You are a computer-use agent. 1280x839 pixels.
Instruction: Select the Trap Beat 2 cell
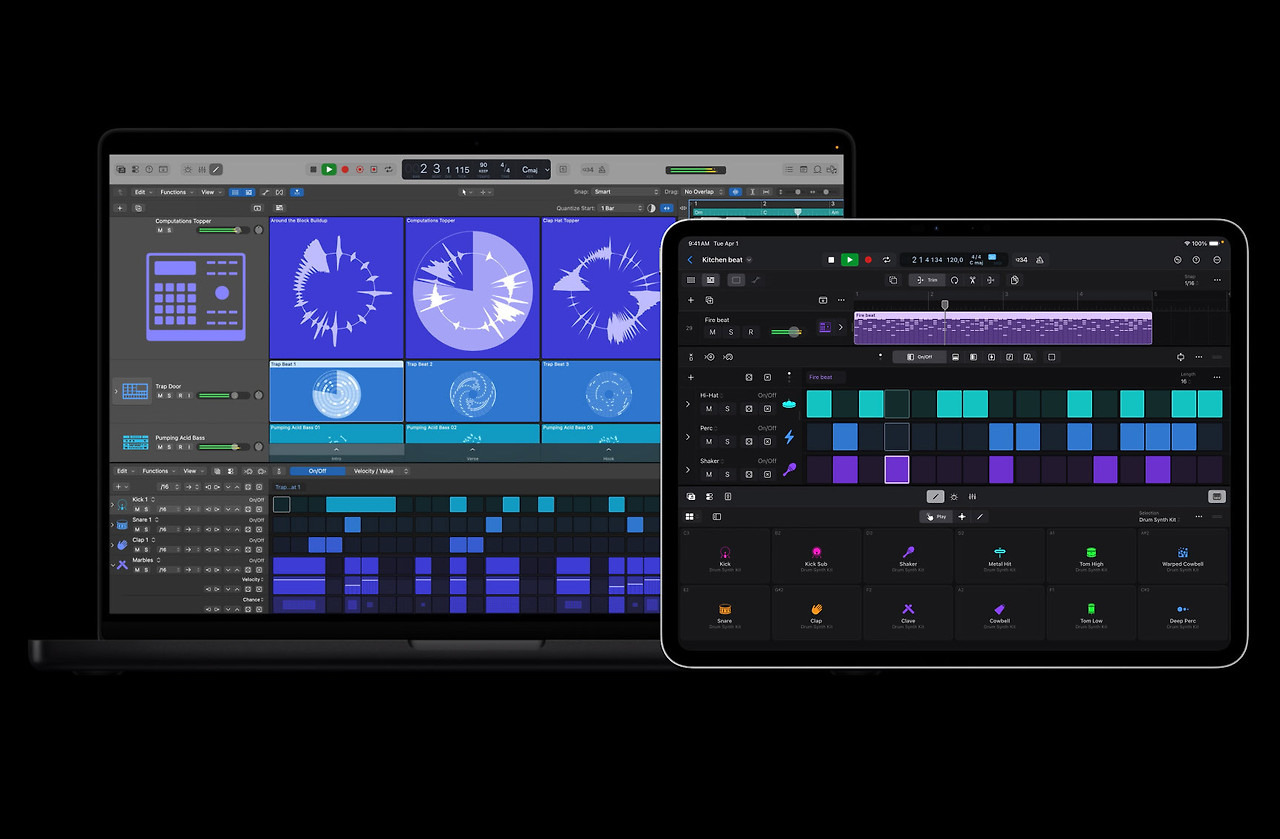click(x=472, y=391)
